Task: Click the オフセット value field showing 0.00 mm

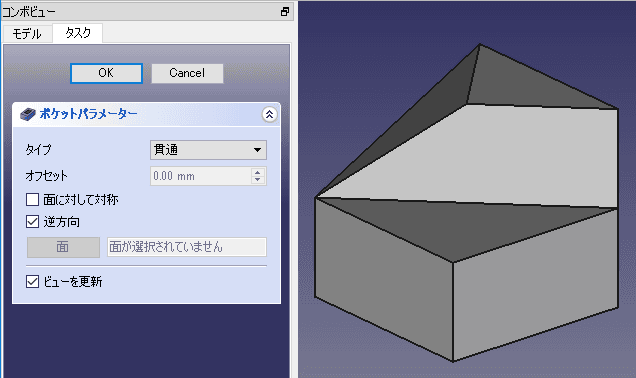Action: tap(201, 176)
